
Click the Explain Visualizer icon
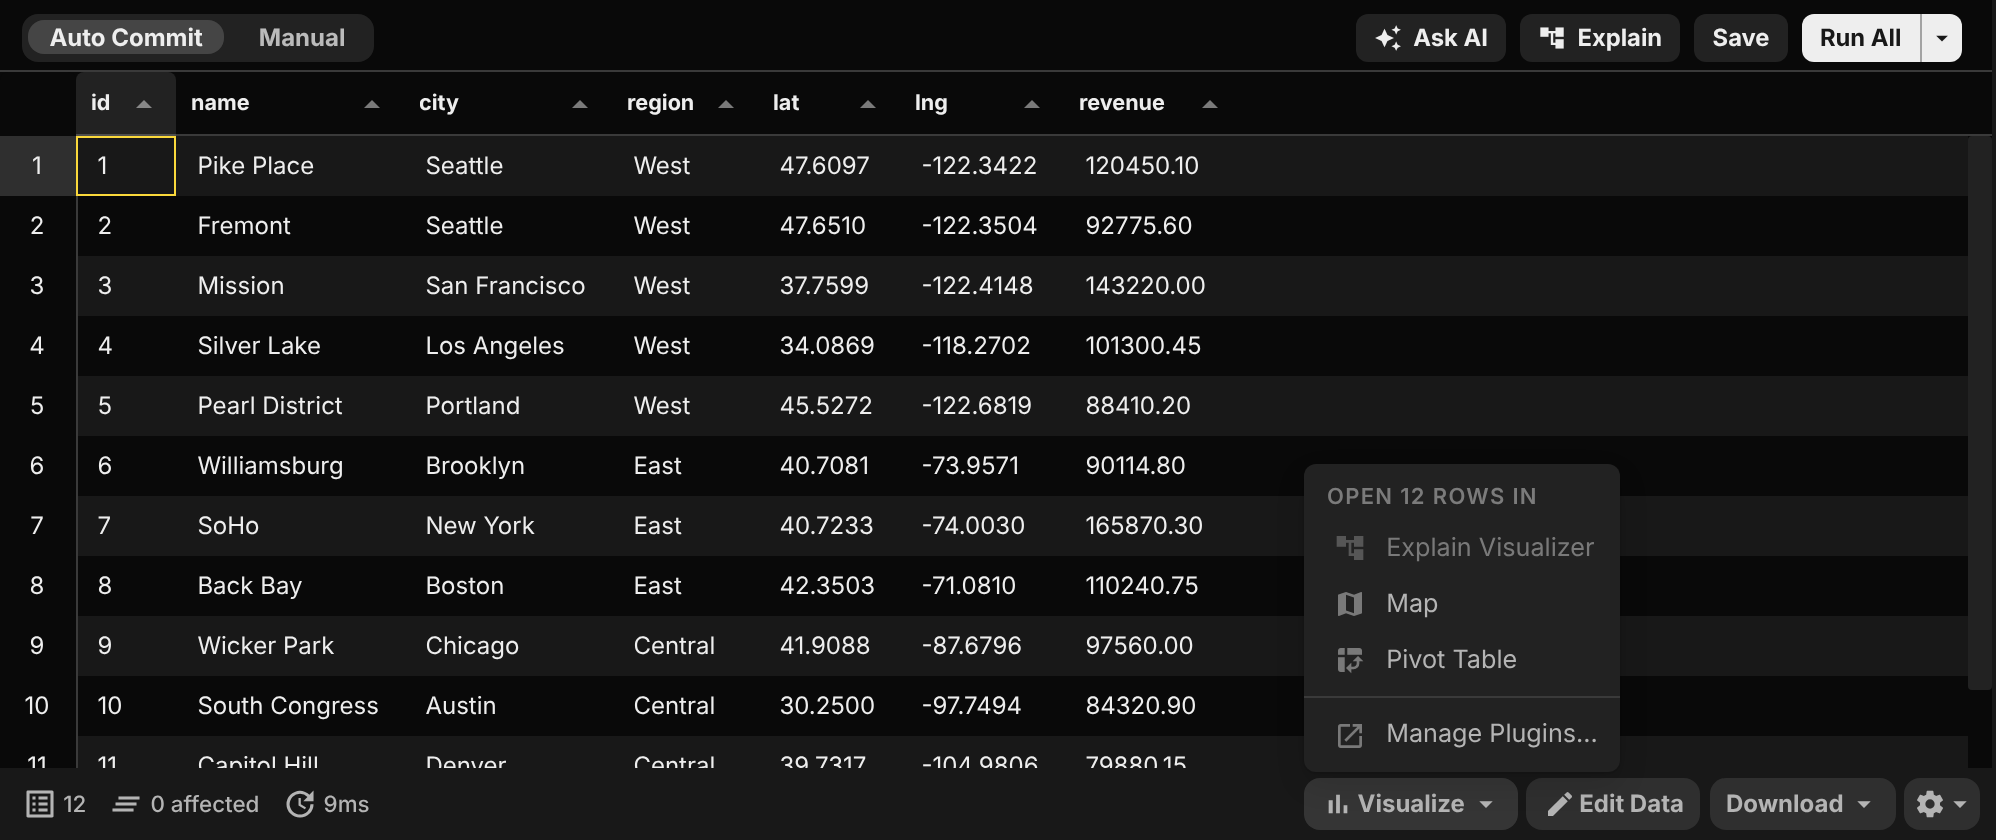[1350, 548]
